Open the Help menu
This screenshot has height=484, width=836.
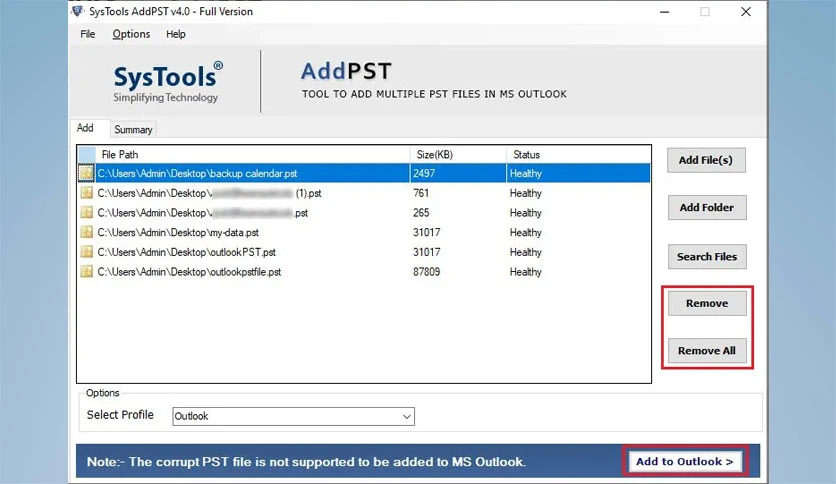tap(175, 34)
